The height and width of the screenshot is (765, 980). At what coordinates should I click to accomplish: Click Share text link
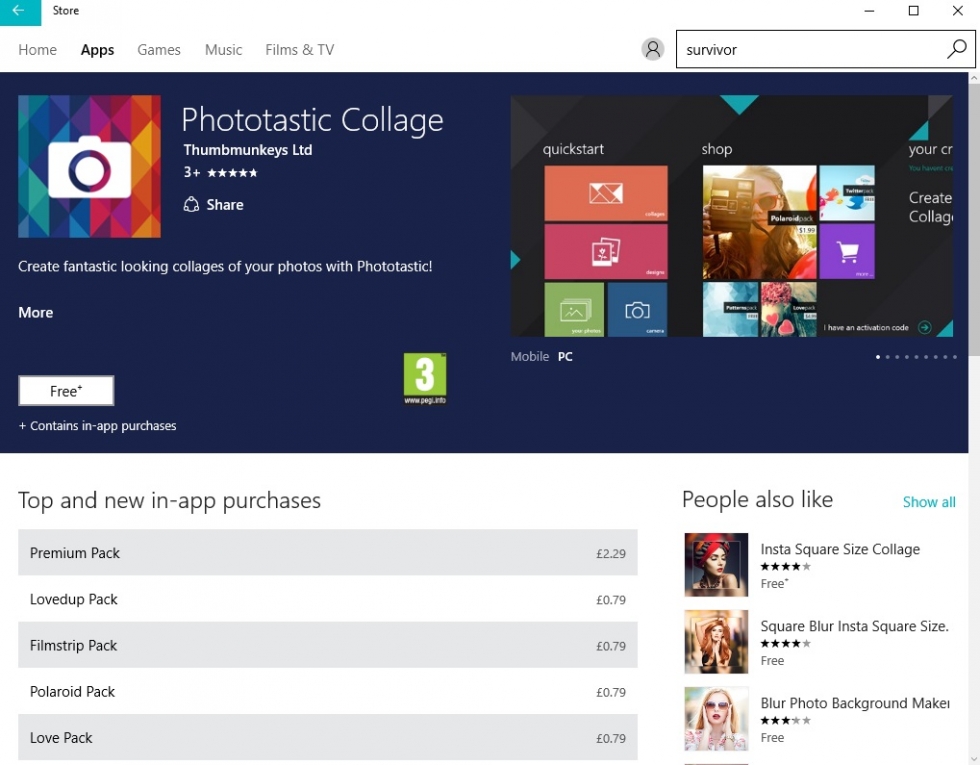click(225, 204)
